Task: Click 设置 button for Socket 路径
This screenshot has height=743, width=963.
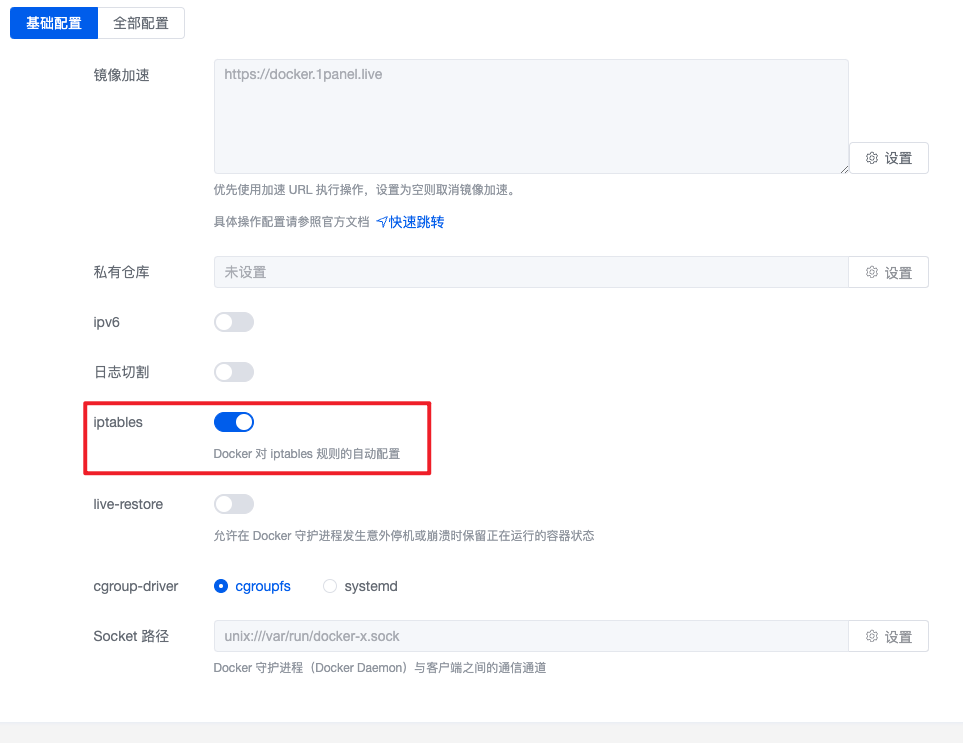Action: pos(889,636)
